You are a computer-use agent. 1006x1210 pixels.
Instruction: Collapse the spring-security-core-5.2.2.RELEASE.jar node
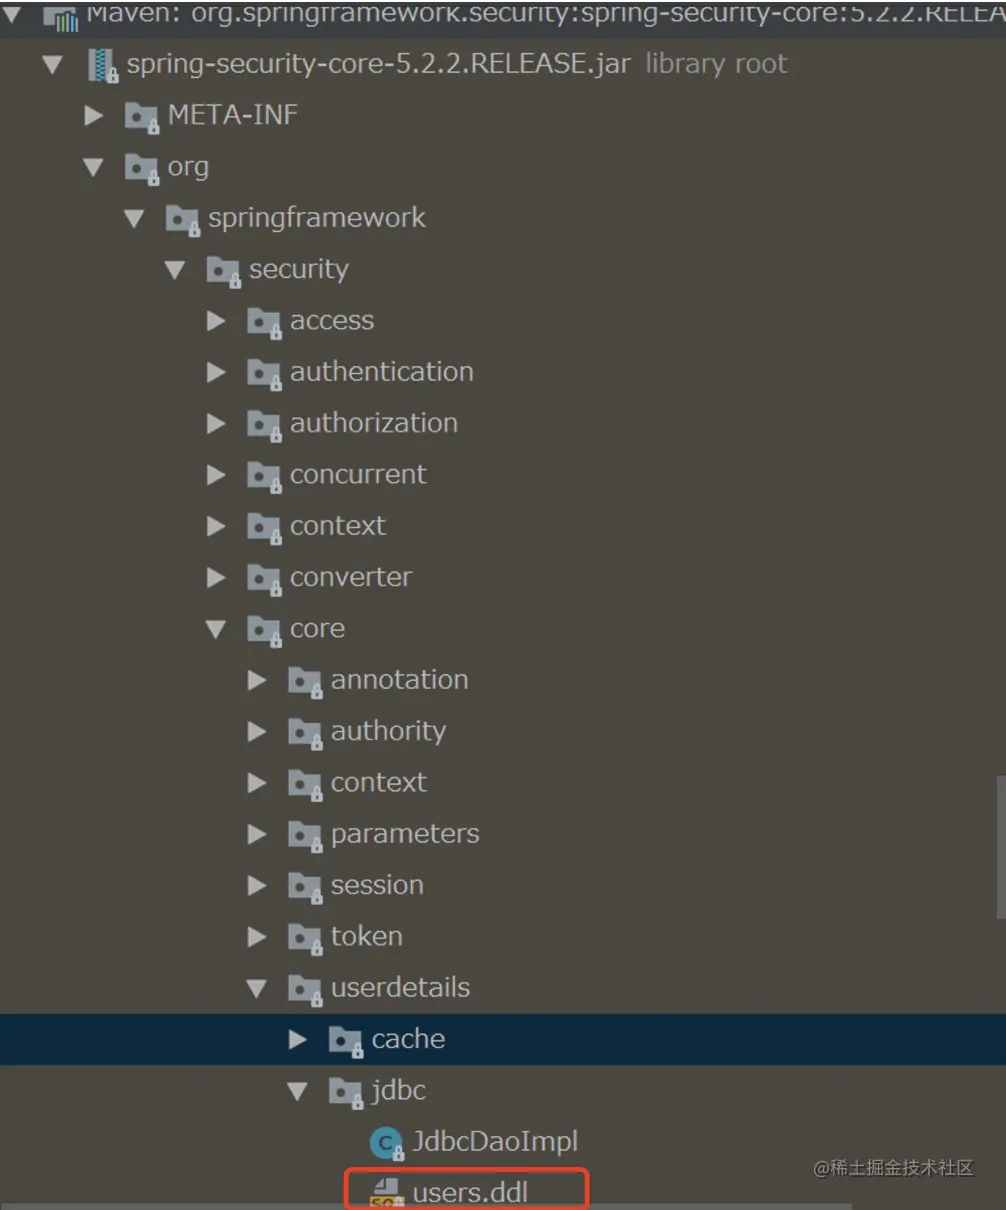[x=52, y=65]
